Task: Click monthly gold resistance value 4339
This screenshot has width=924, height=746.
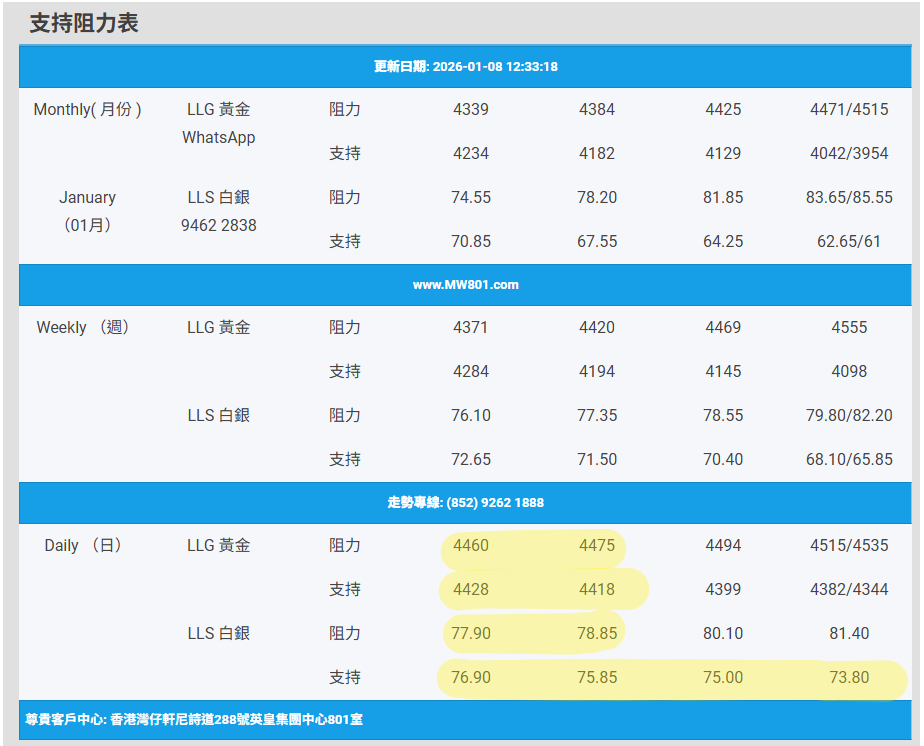Action: pos(471,110)
